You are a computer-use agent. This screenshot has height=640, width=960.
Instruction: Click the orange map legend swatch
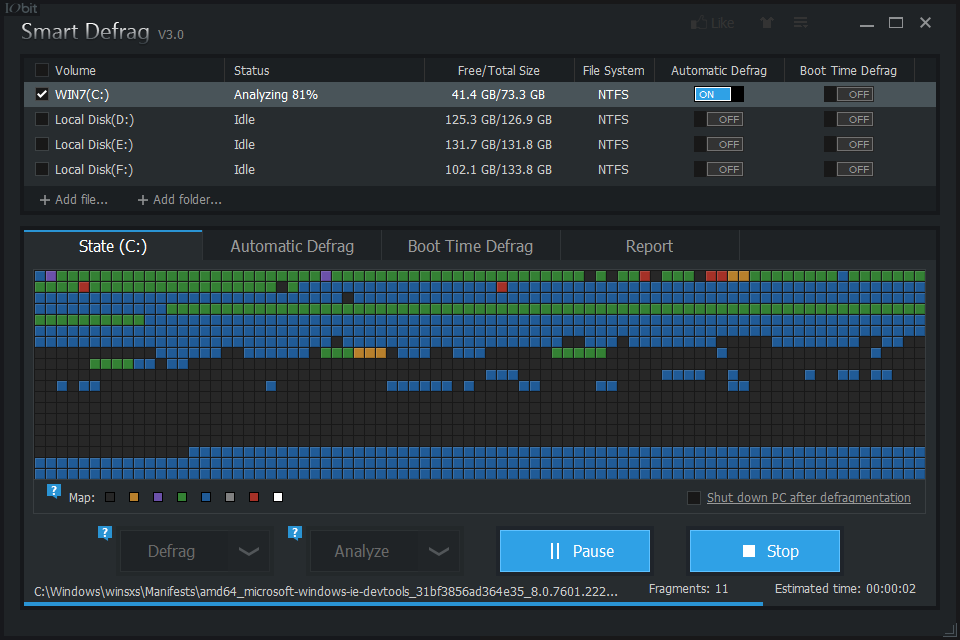coord(134,497)
